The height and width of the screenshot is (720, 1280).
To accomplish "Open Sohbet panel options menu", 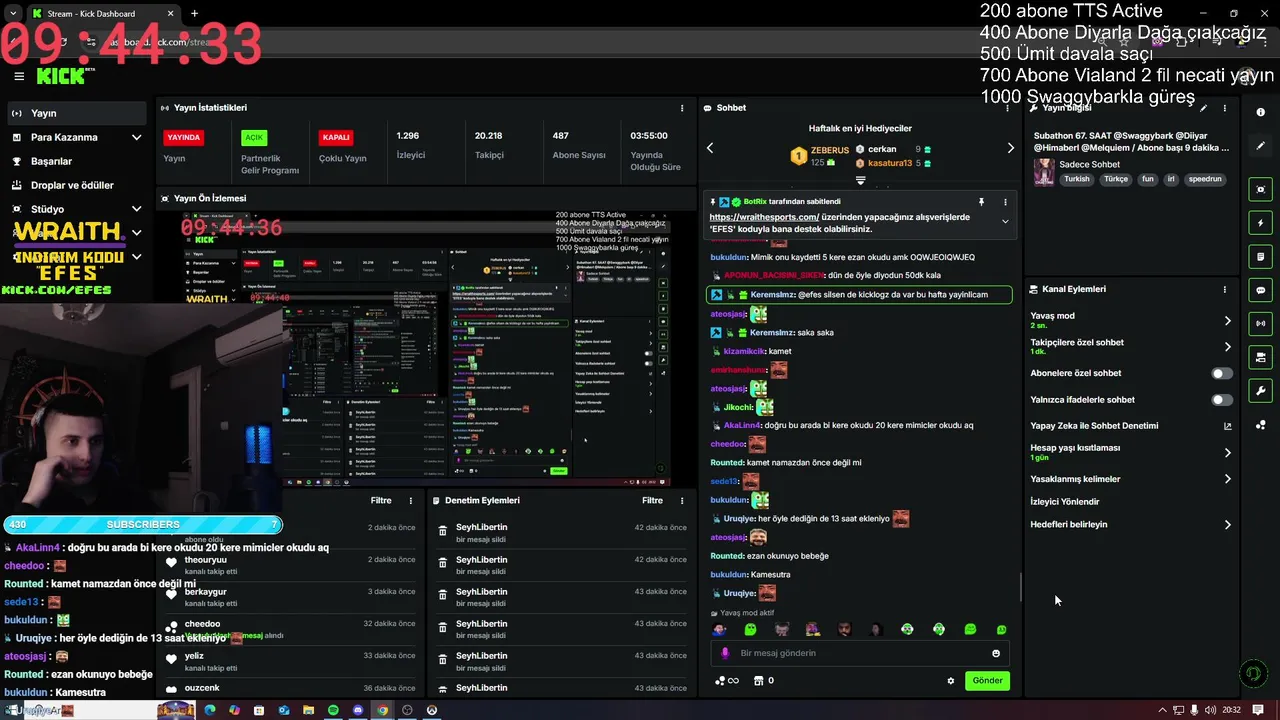I will pos(1005,108).
